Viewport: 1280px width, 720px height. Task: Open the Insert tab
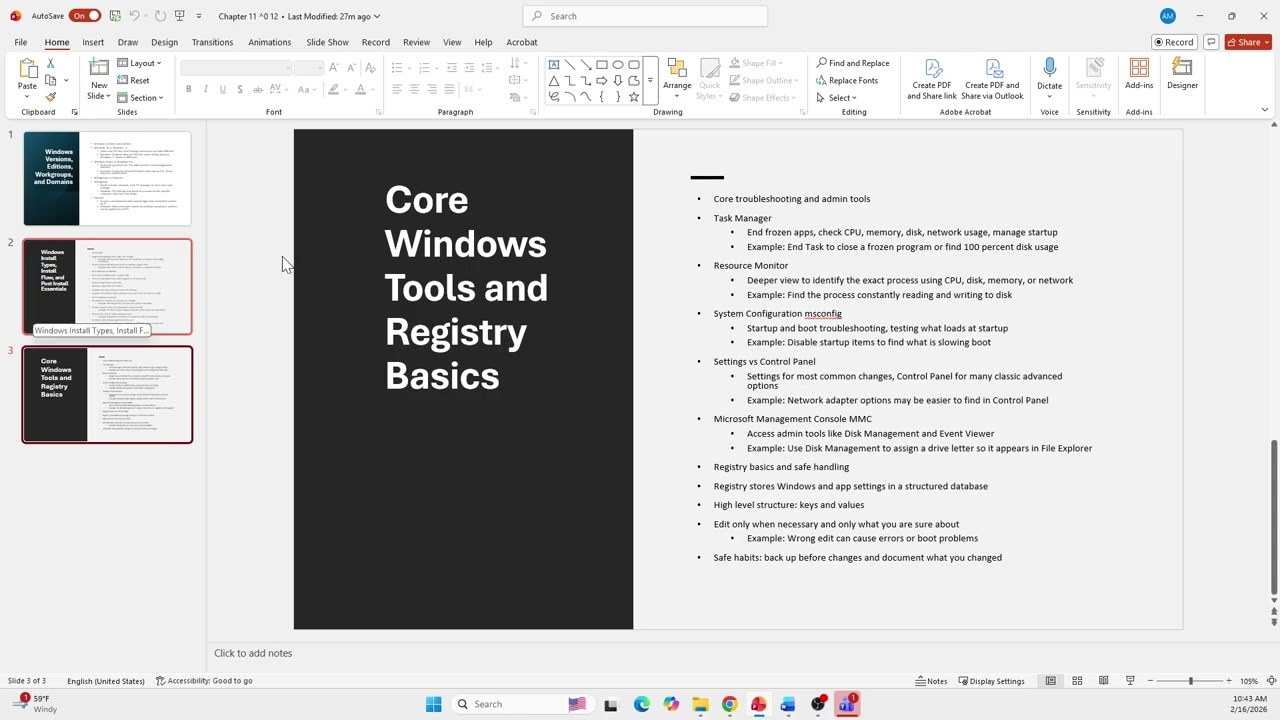click(x=93, y=42)
